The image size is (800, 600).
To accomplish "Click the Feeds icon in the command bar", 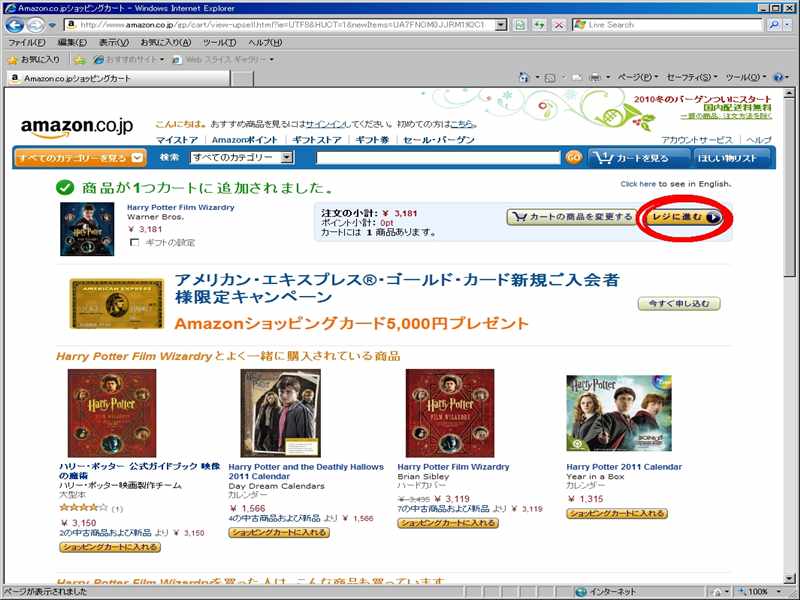I will 550,78.
